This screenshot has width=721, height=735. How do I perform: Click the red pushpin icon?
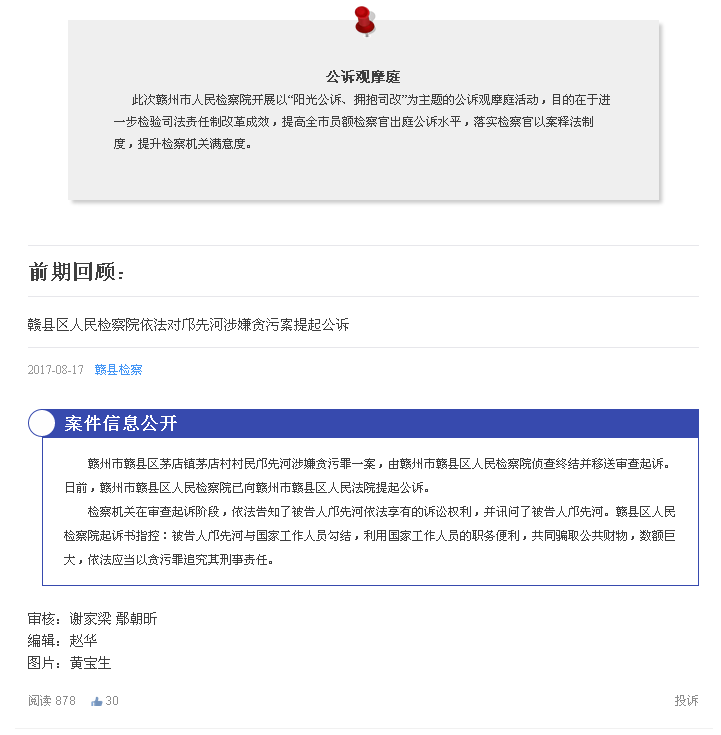(x=365, y=21)
